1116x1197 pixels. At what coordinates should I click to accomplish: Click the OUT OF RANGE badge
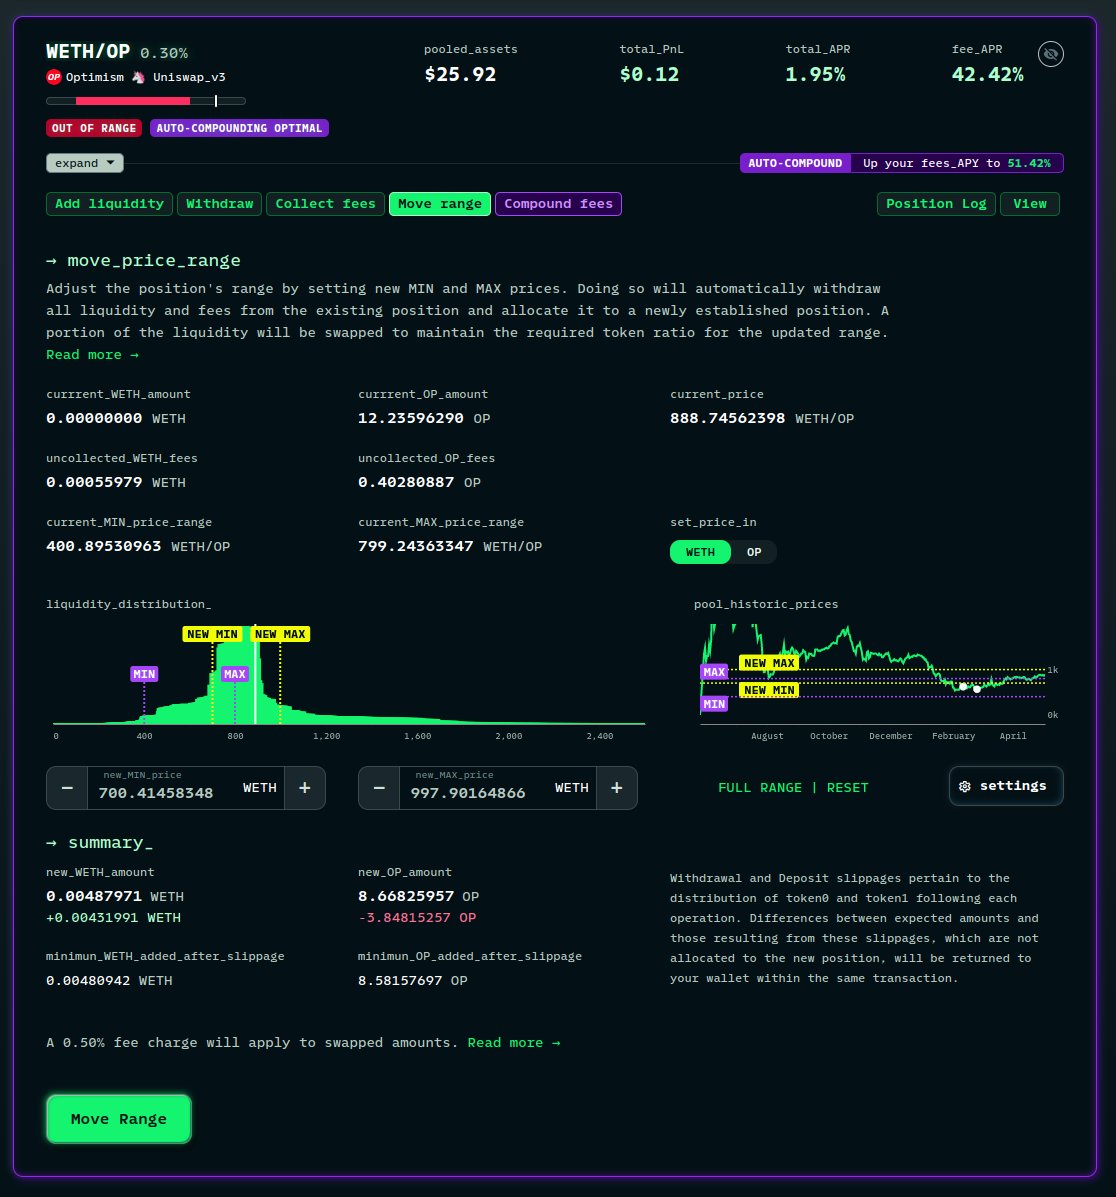[x=94, y=128]
